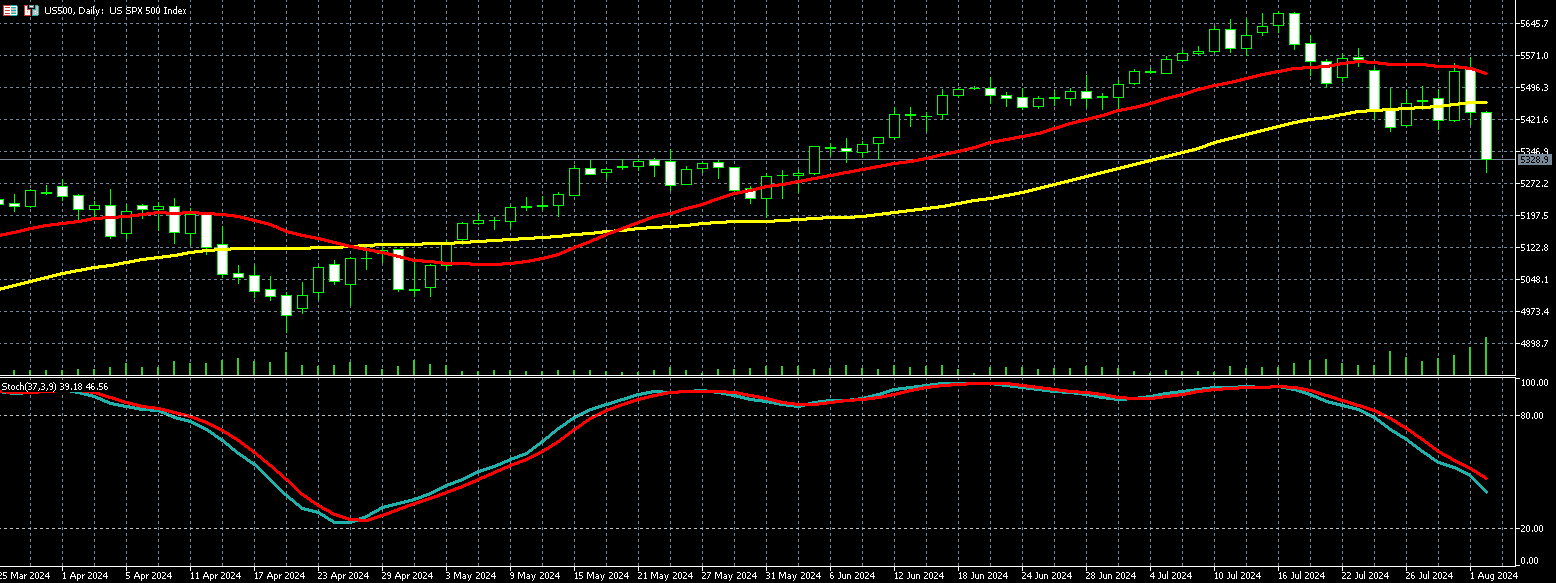Click the 5645.7 price scale label
Viewport: 1556px width, 583px height.
(1534, 23)
